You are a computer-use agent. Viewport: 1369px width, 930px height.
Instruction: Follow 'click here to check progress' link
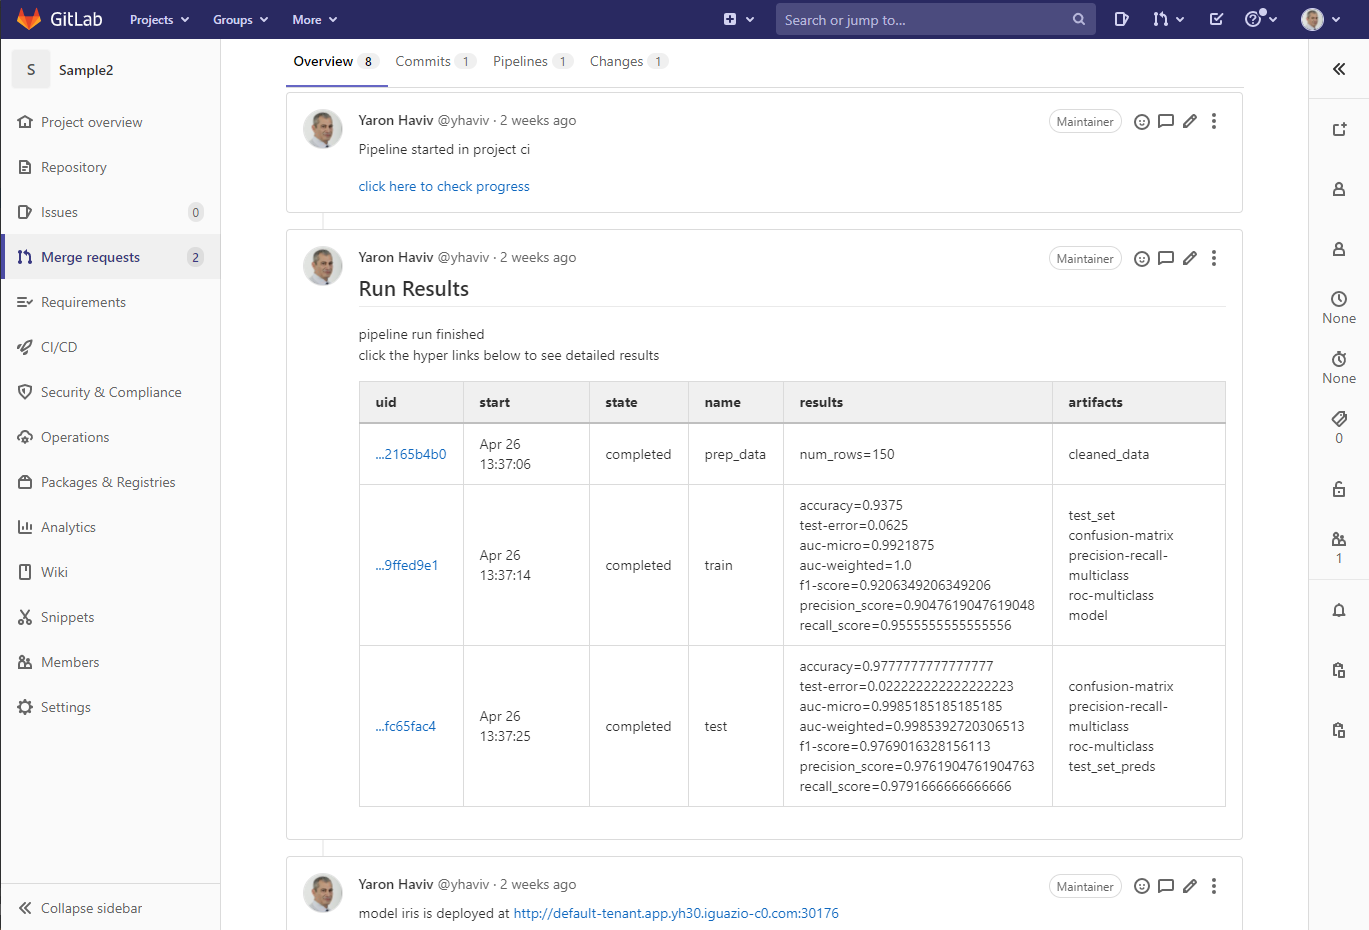pos(444,186)
